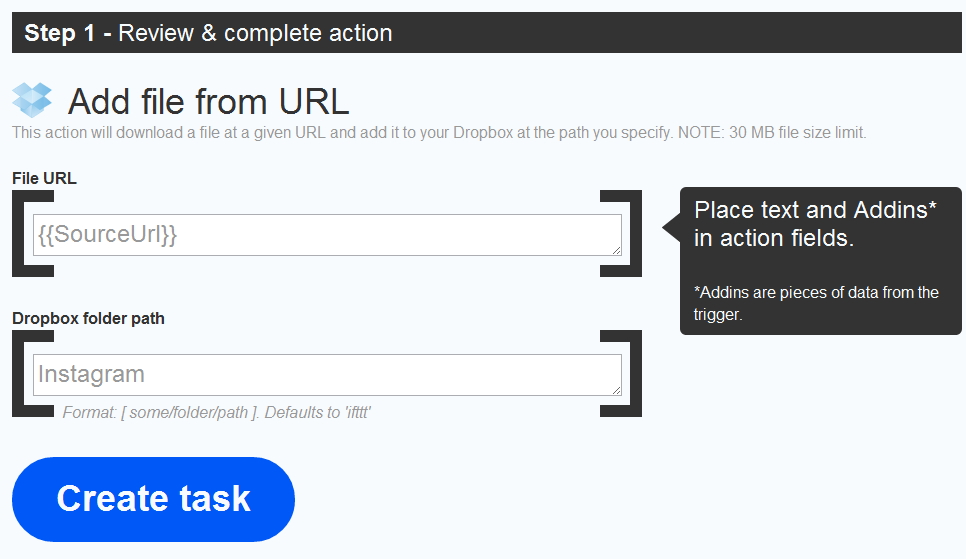Click the Dropbox logo icon
Viewport: 966px width, 559px height.
click(32, 99)
